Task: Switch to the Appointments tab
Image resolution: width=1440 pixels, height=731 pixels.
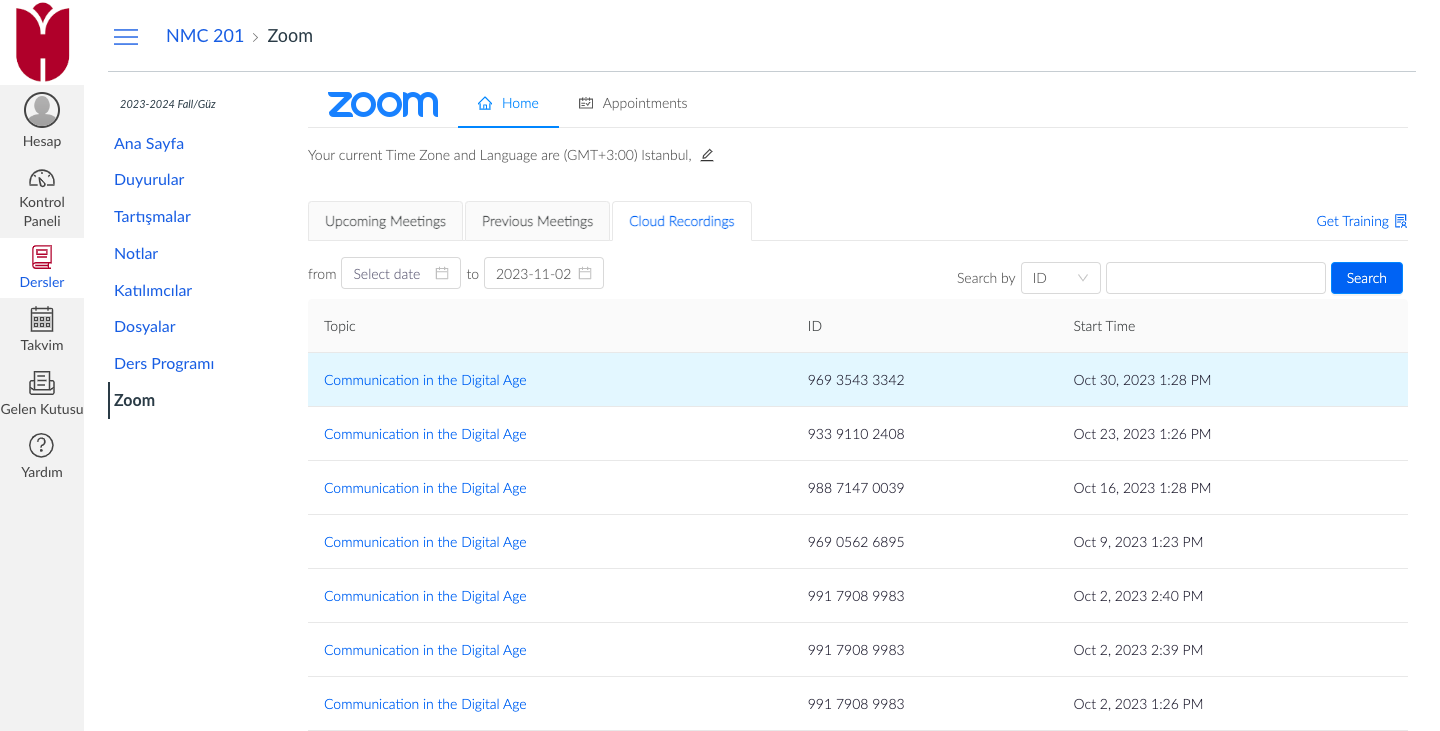Action: (x=633, y=103)
